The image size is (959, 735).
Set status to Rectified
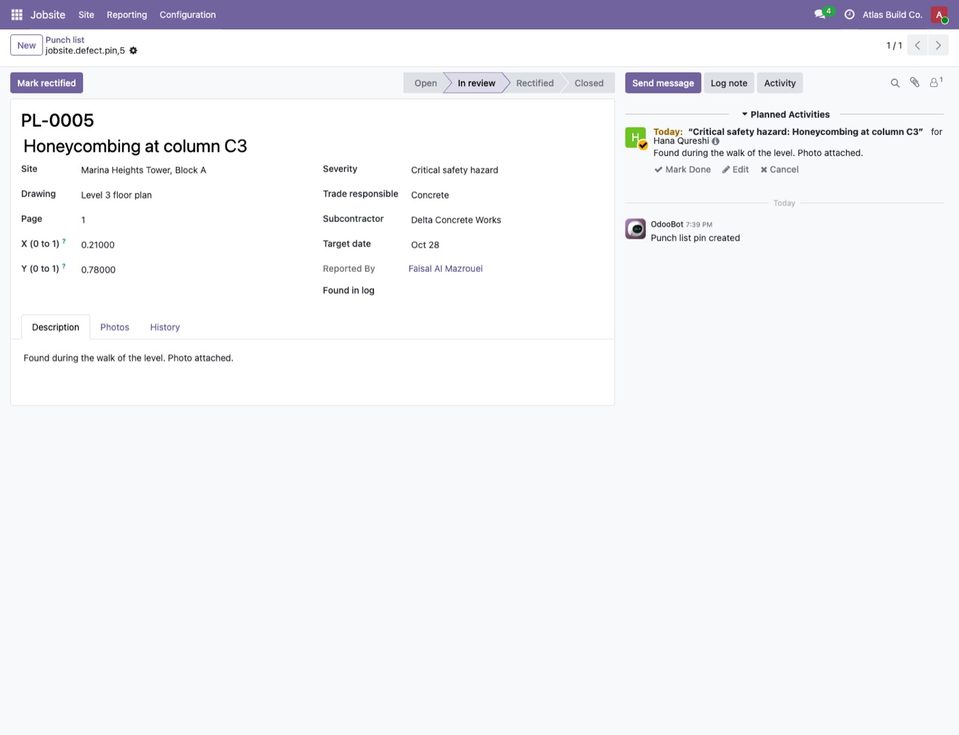tap(535, 83)
